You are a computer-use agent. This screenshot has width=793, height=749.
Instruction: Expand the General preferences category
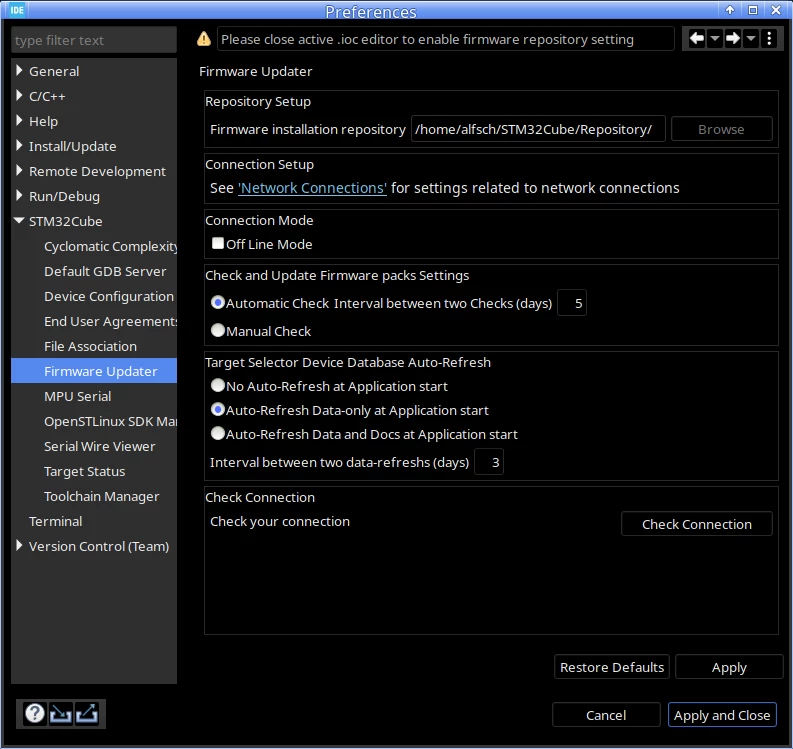tap(19, 71)
